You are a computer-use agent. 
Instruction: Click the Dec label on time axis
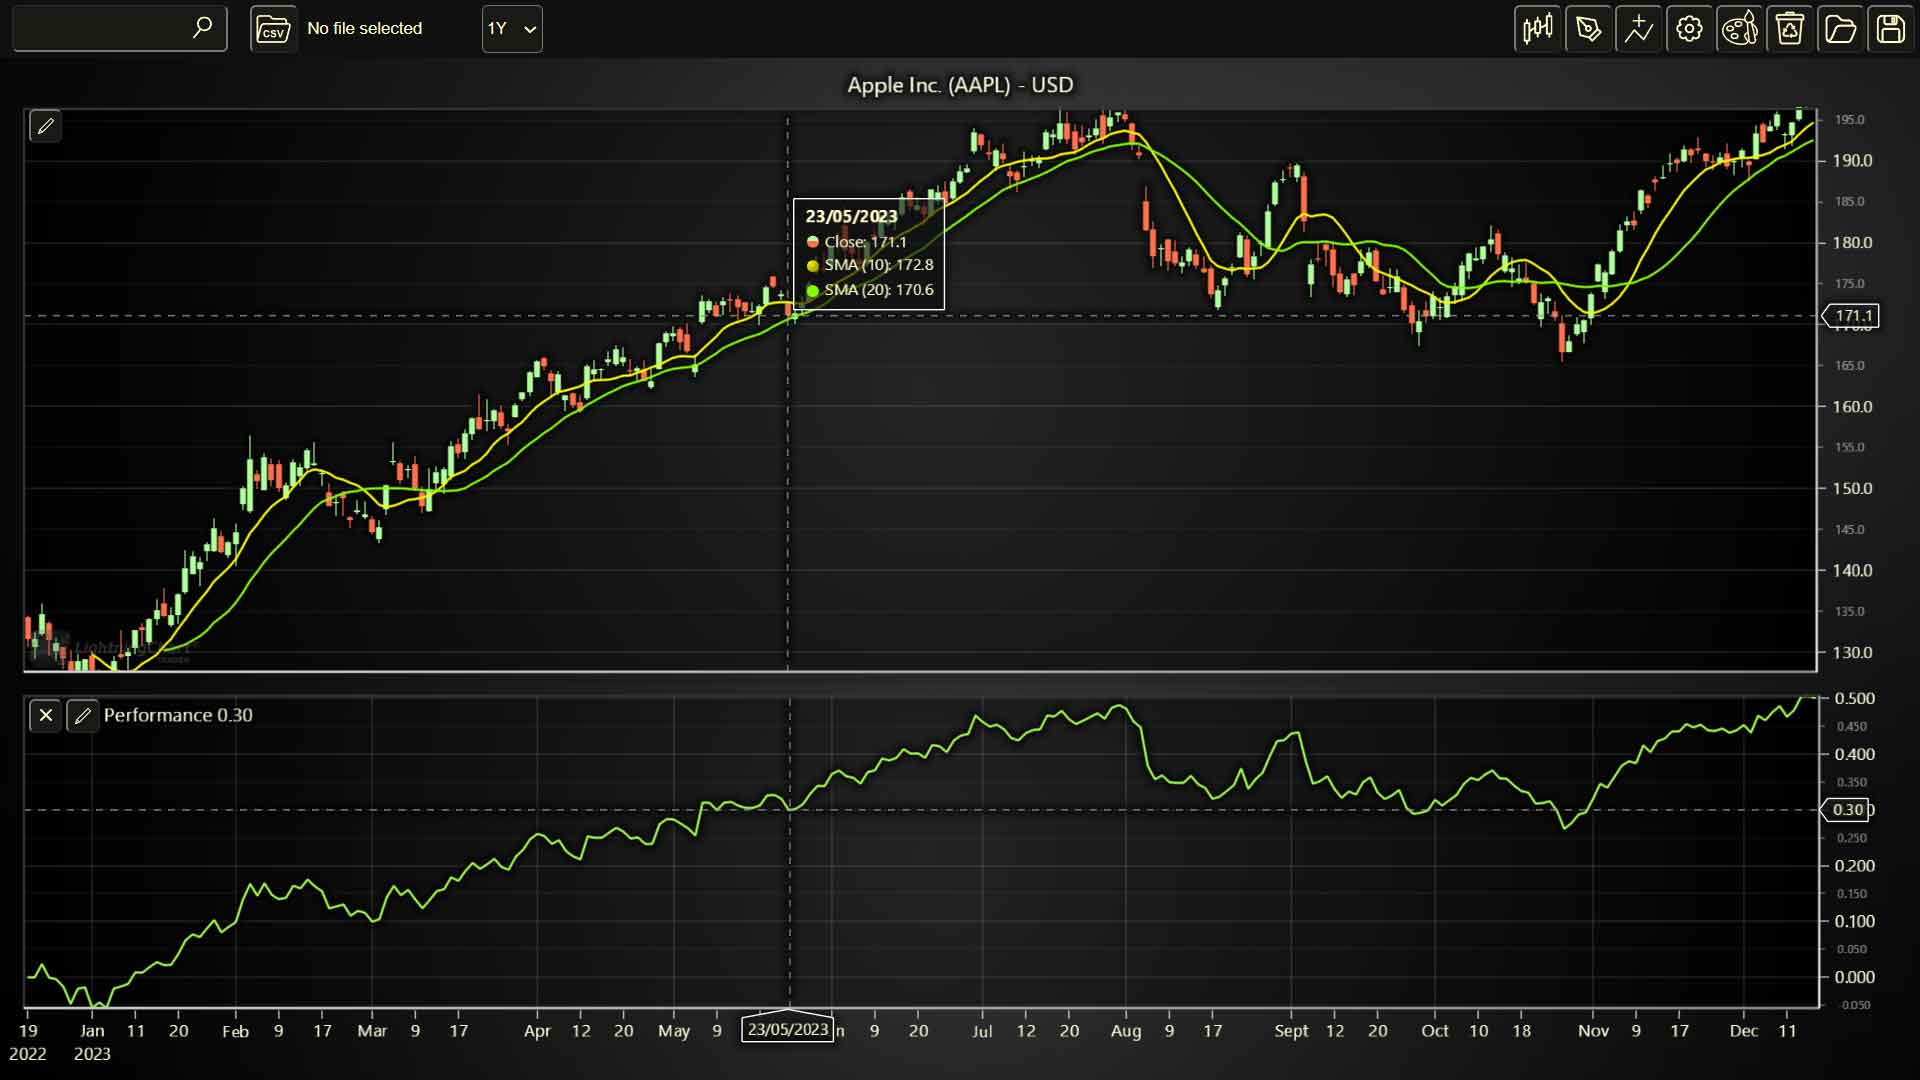pos(1744,1031)
